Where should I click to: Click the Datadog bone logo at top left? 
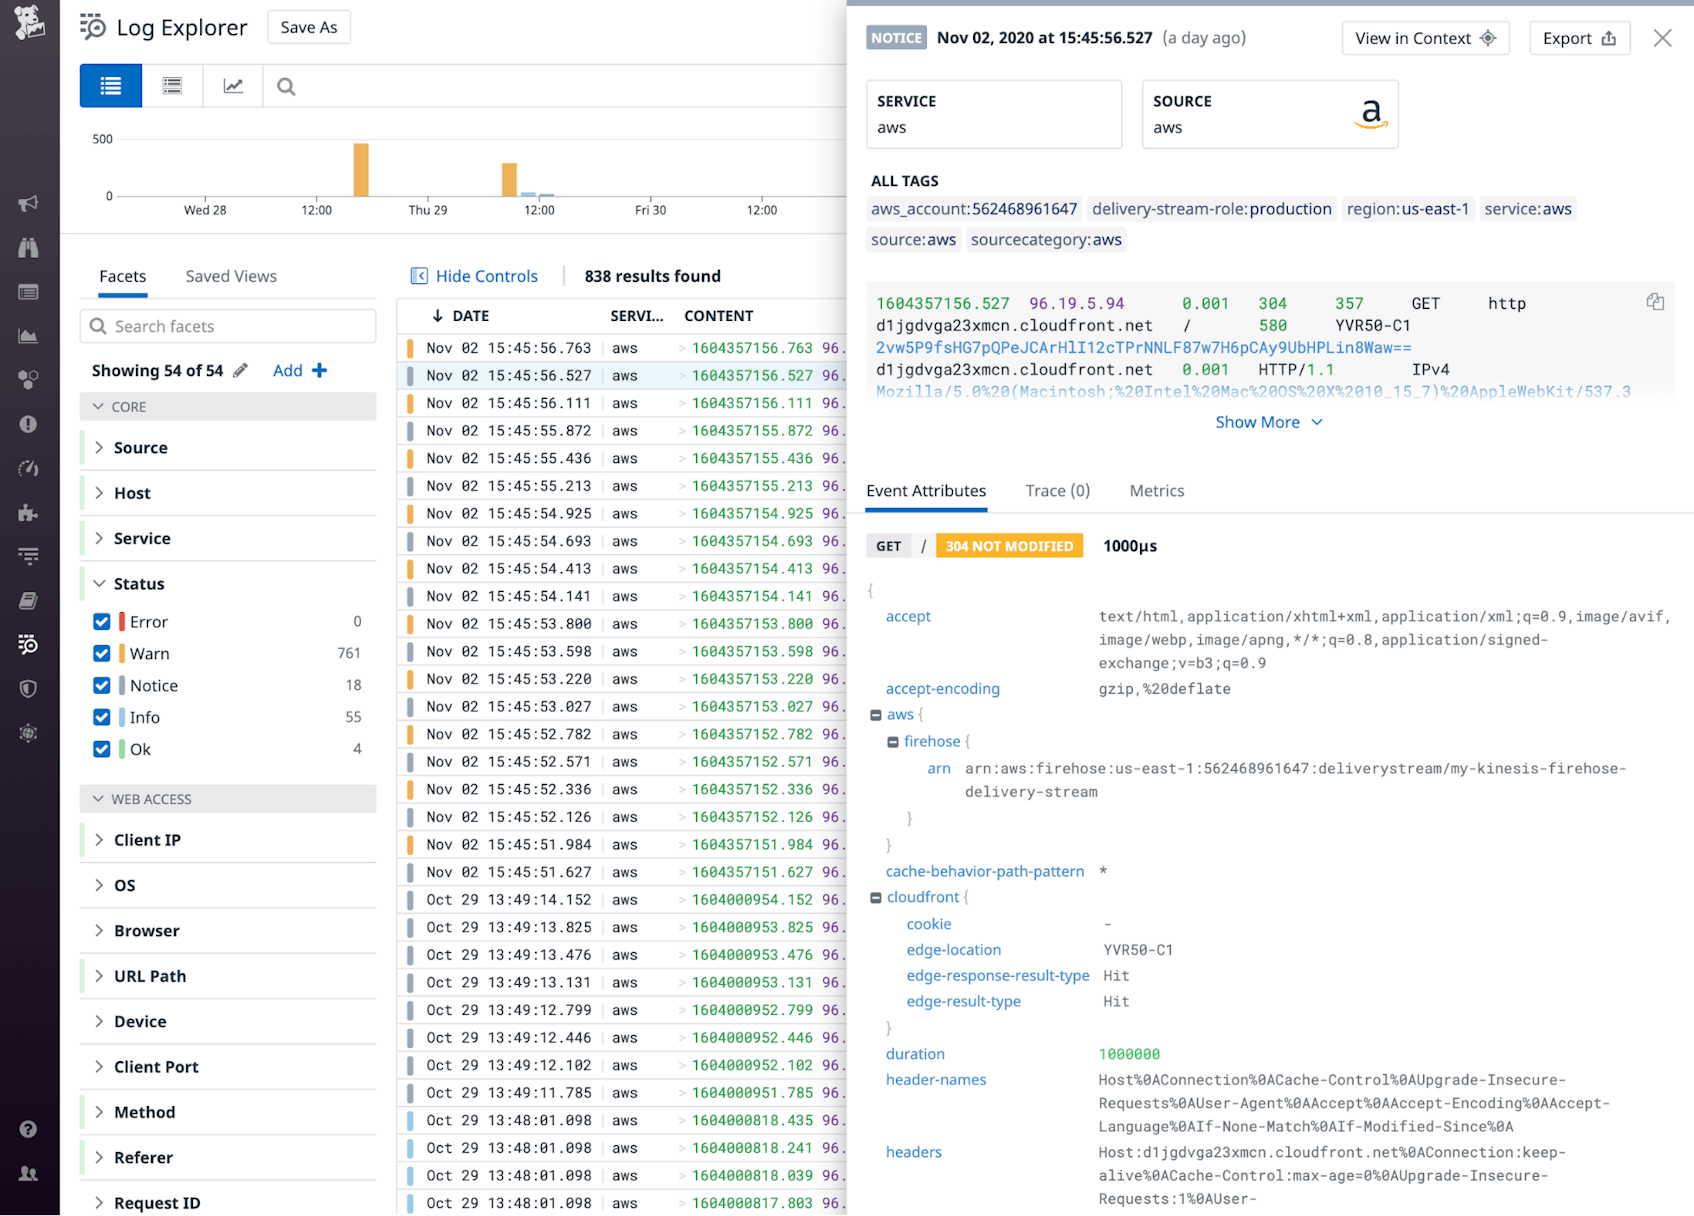29,24
